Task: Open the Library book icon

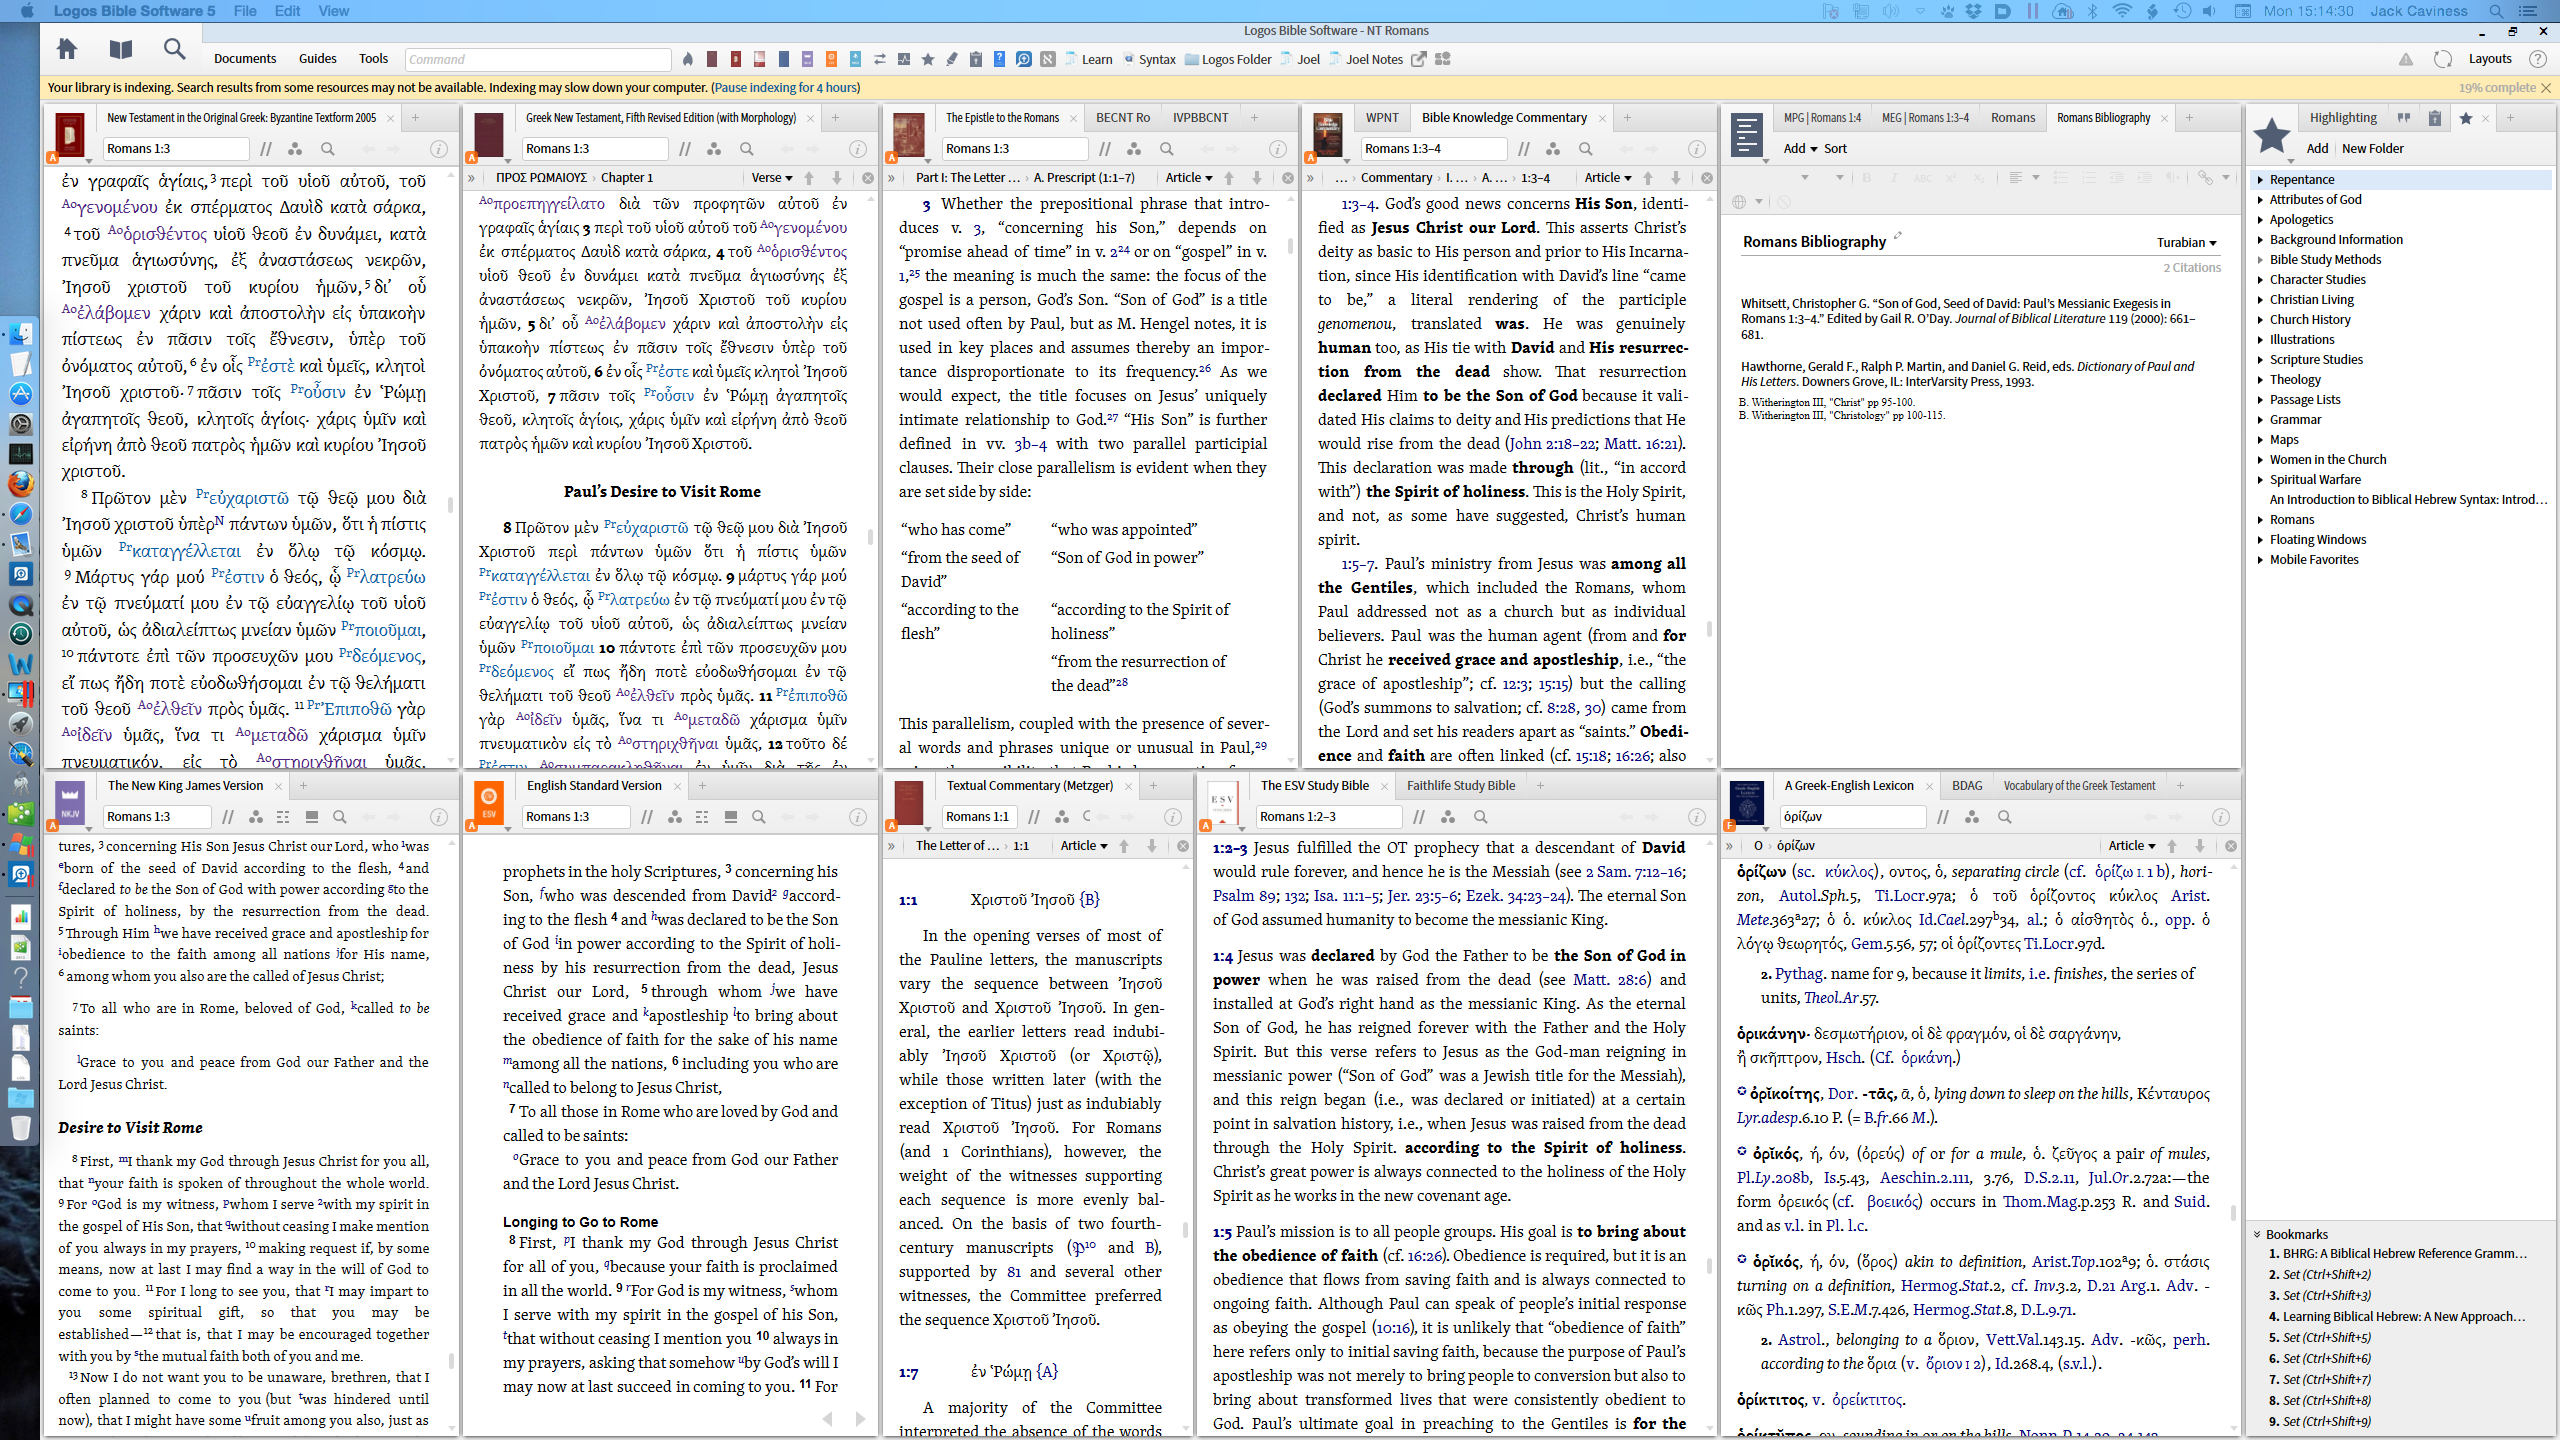Action: [x=121, y=49]
